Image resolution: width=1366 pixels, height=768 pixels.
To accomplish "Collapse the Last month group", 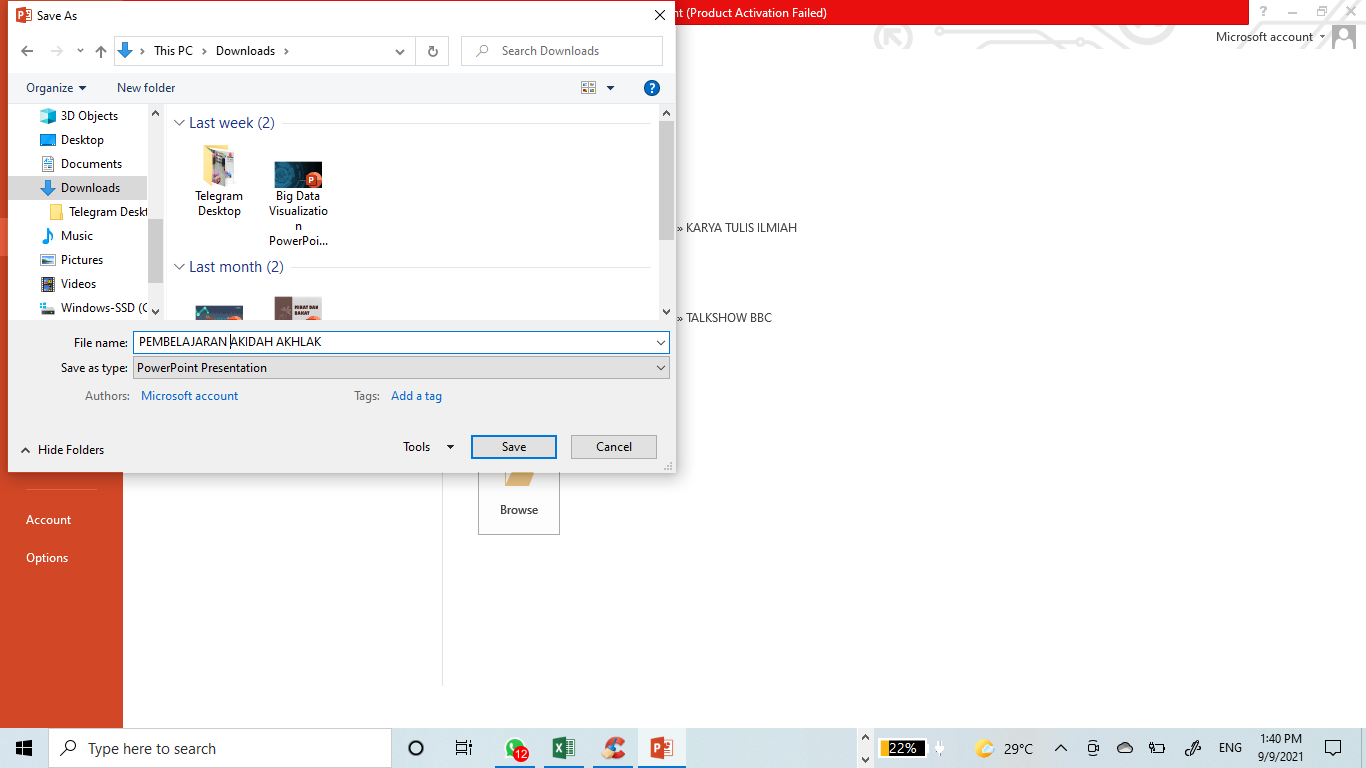I will click(x=180, y=267).
